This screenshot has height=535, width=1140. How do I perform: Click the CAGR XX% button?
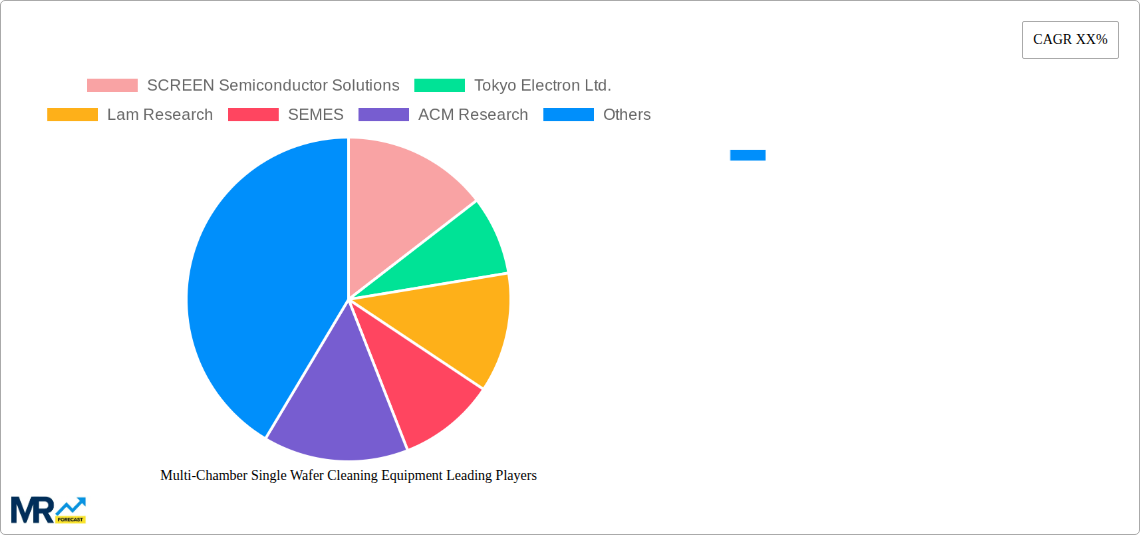tap(1070, 40)
